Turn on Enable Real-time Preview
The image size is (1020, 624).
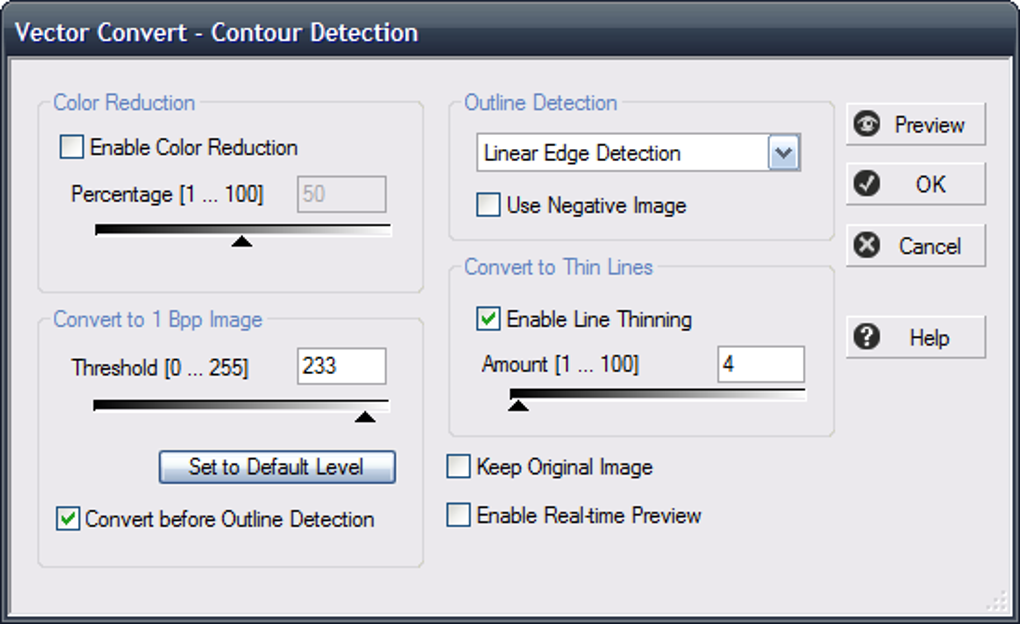(x=458, y=515)
